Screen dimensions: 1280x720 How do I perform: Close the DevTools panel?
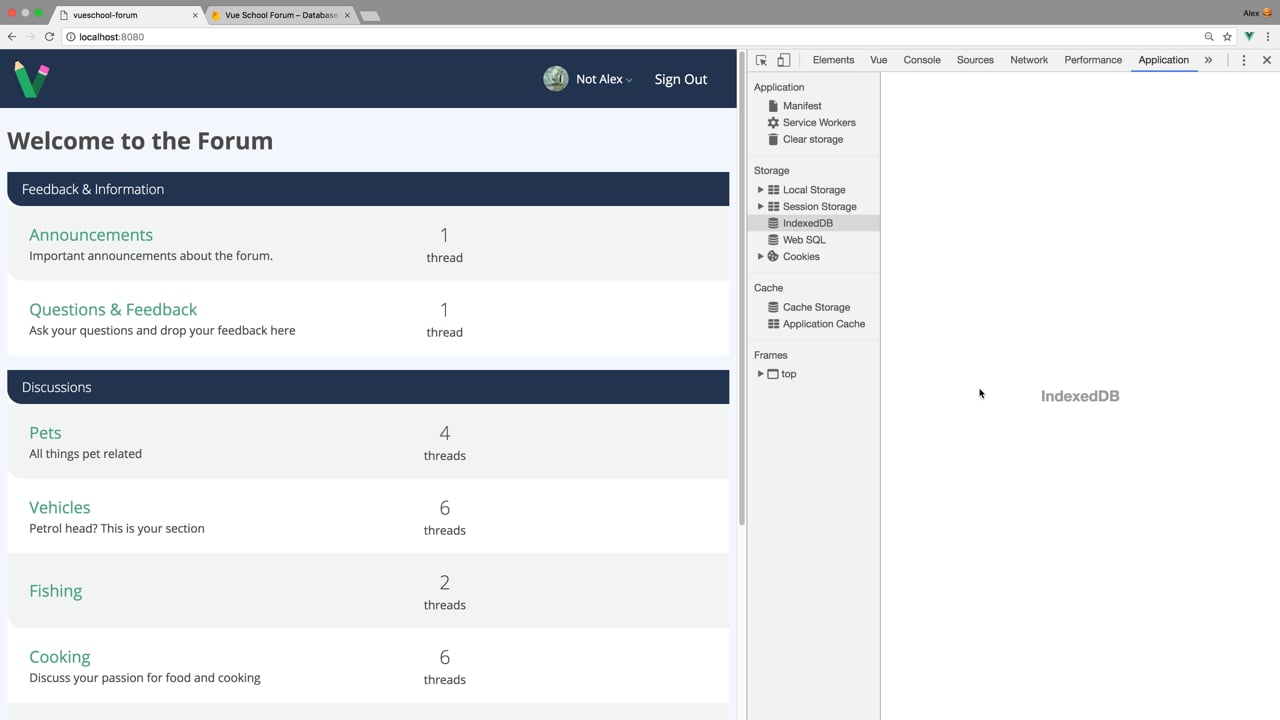pyautogui.click(x=1267, y=60)
